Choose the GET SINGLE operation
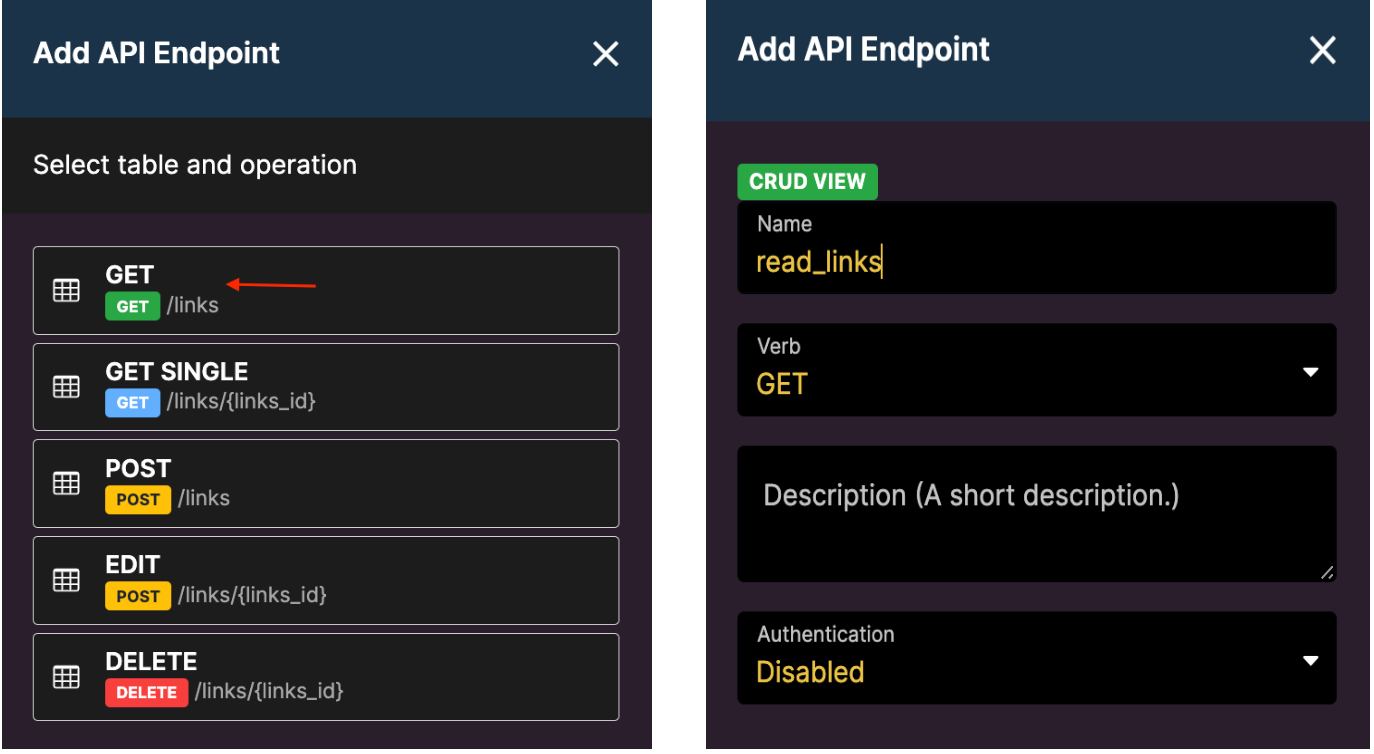Viewport: 1374px width, 754px height. (326, 387)
